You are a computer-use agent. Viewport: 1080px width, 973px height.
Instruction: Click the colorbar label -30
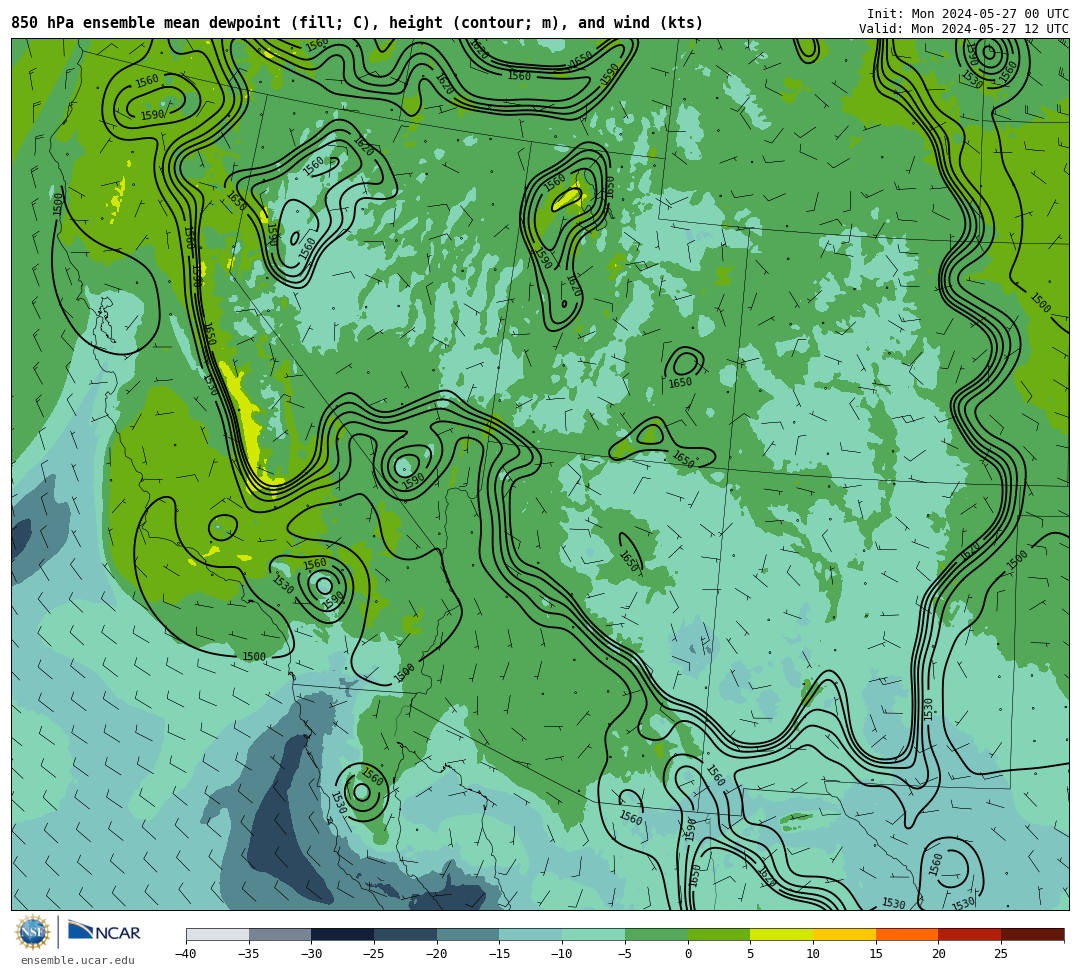[x=311, y=954]
